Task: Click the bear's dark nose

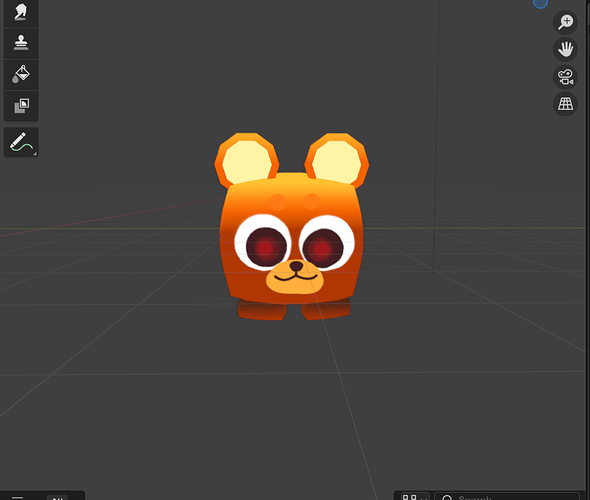Action: pyautogui.click(x=296, y=266)
